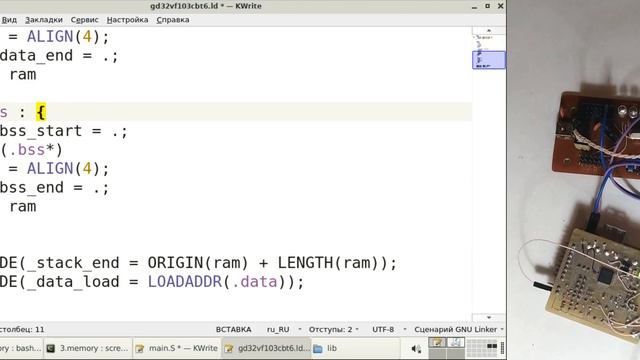
Task: Switch to 3.memory screen terminal task
Action: 88,348
